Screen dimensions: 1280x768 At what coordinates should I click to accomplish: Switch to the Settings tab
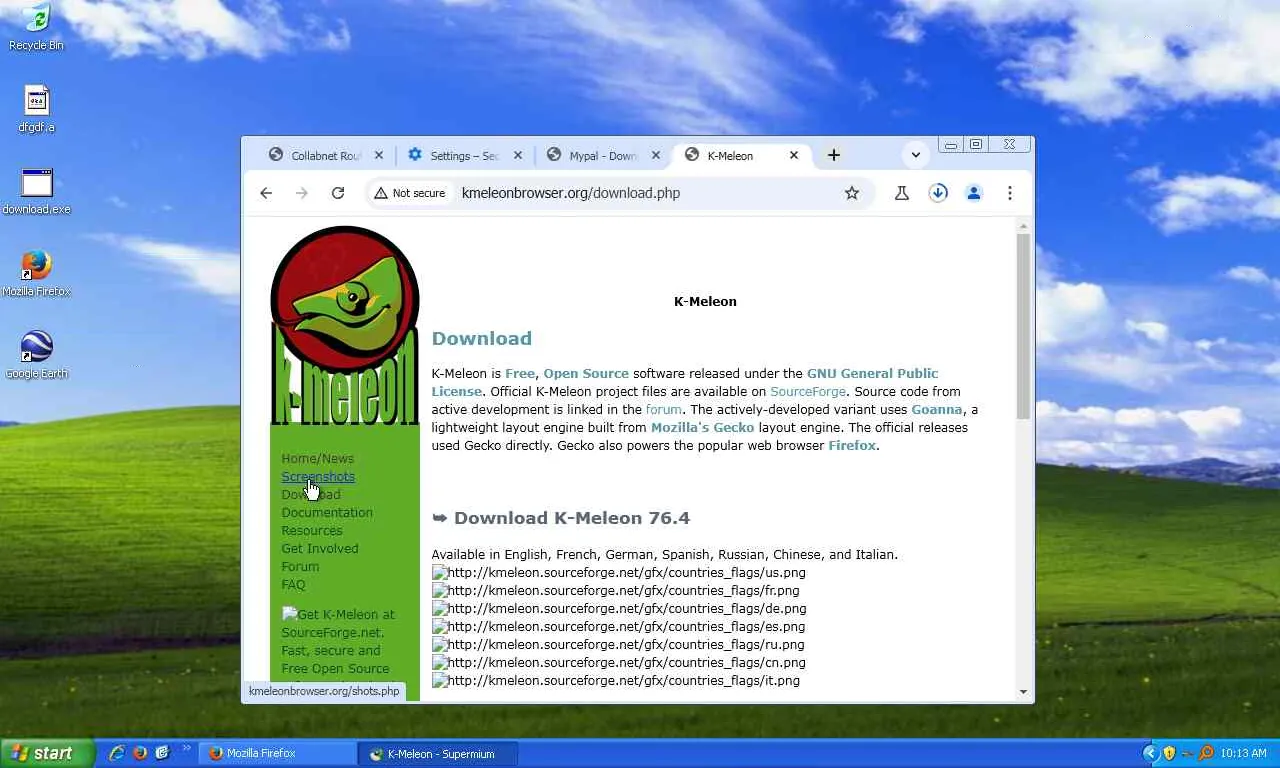click(464, 155)
